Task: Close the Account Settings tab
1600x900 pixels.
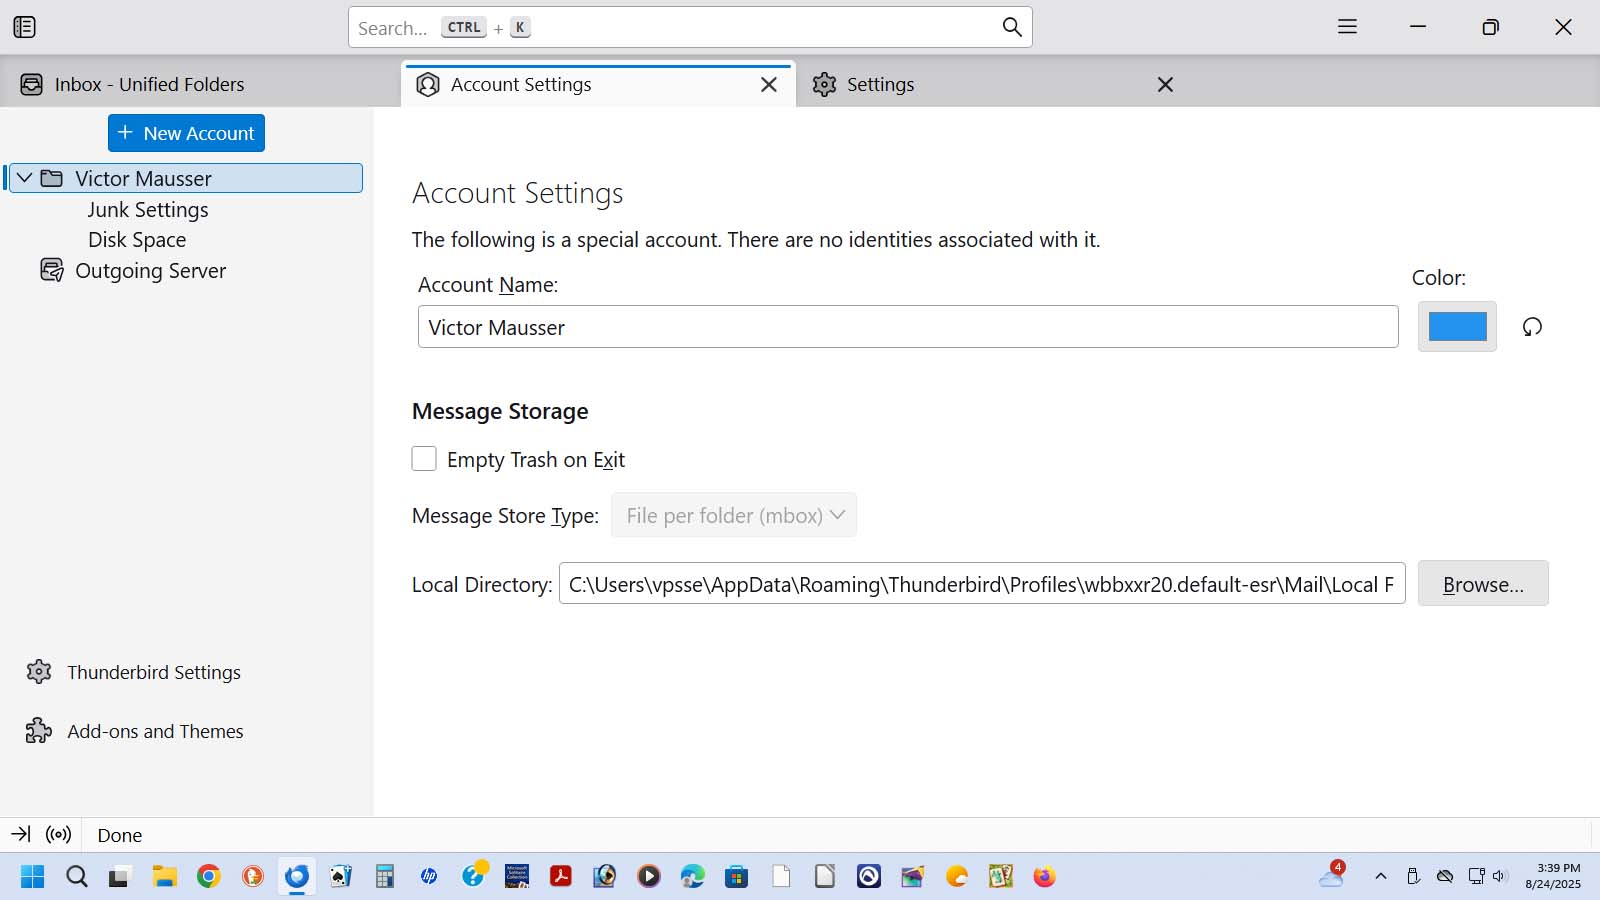Action: point(768,85)
